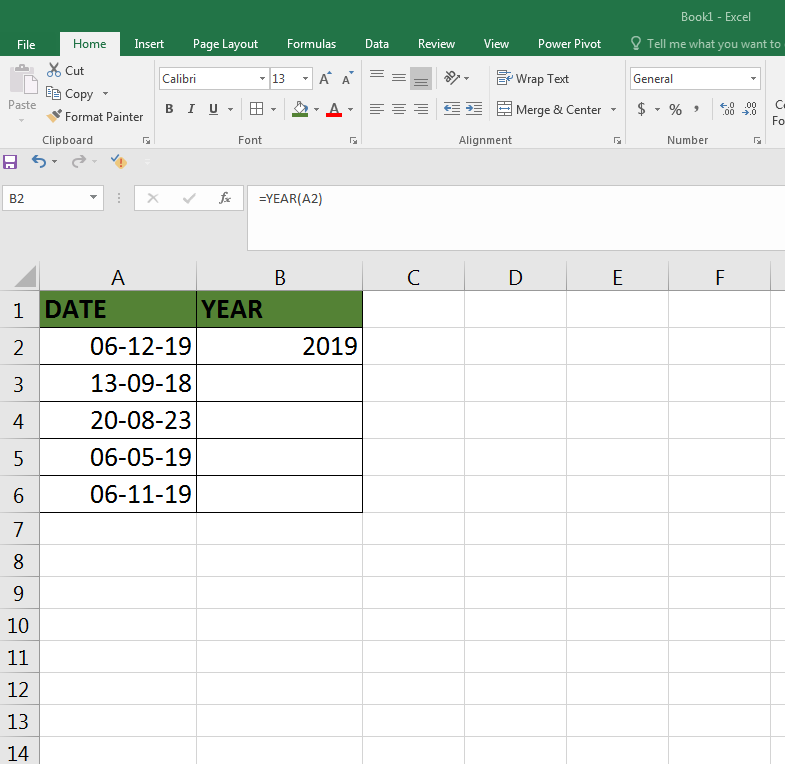Image resolution: width=785 pixels, height=764 pixels.
Task: Open the Alignment group dialog launcher
Action: pos(617,141)
